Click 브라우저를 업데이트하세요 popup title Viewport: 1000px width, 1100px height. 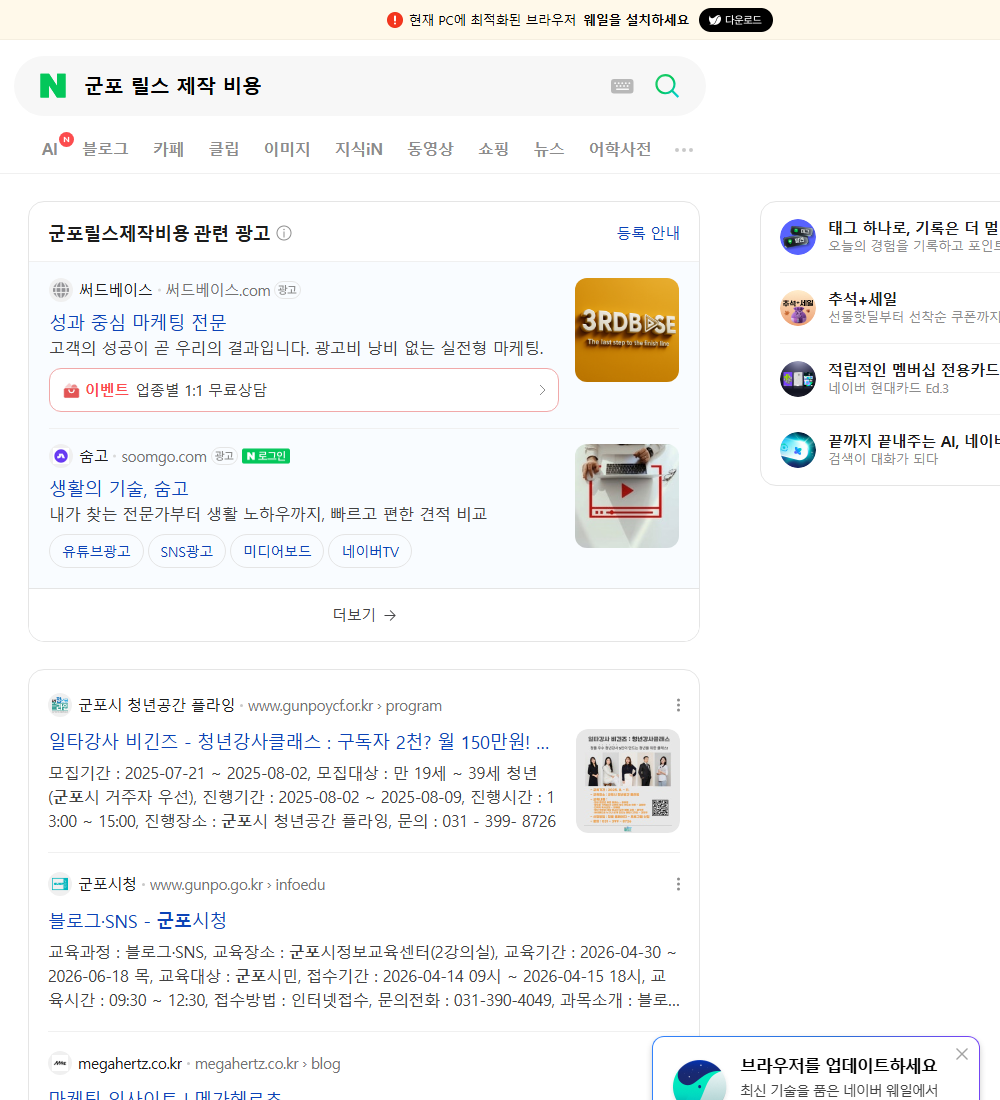839,1065
